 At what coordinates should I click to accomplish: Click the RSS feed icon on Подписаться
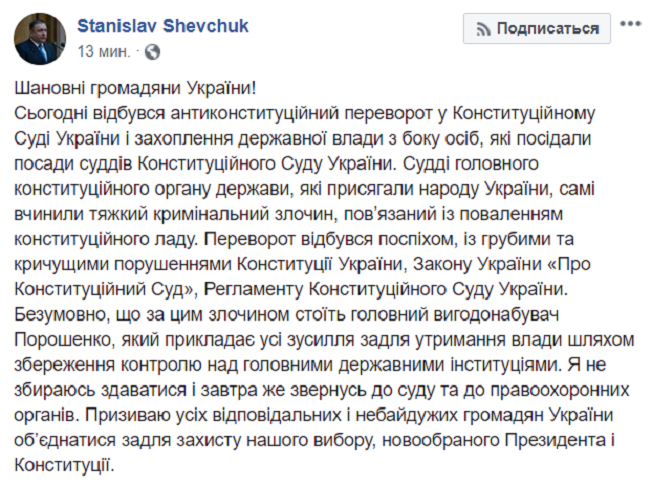(483, 29)
